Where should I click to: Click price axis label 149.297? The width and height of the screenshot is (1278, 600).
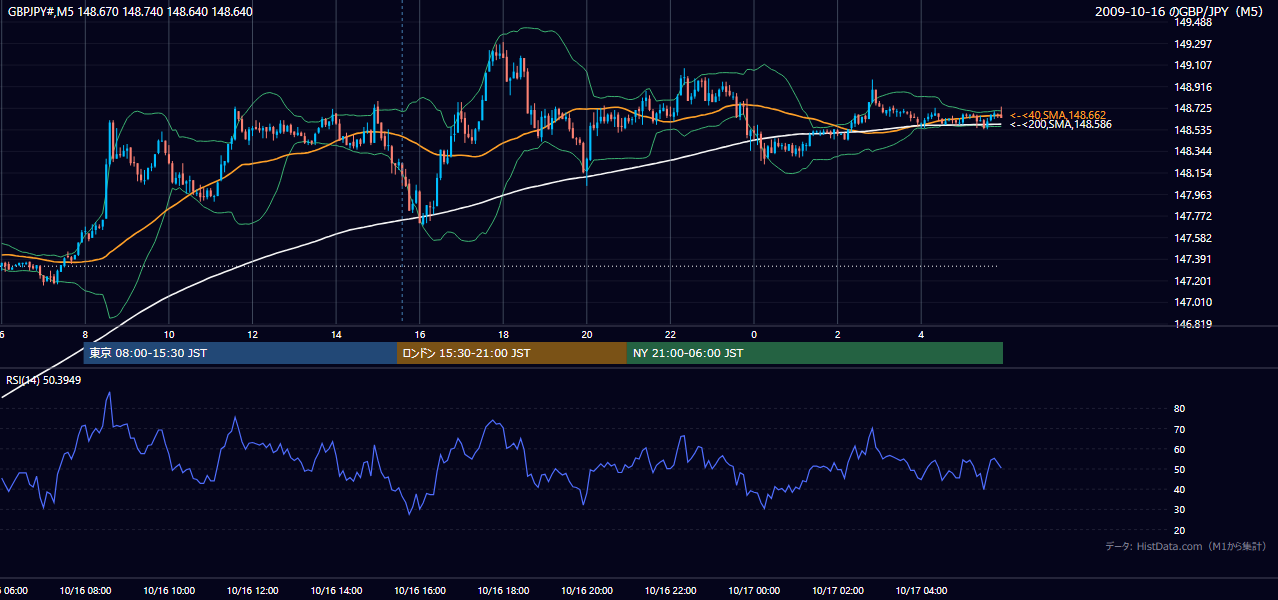coord(1193,44)
